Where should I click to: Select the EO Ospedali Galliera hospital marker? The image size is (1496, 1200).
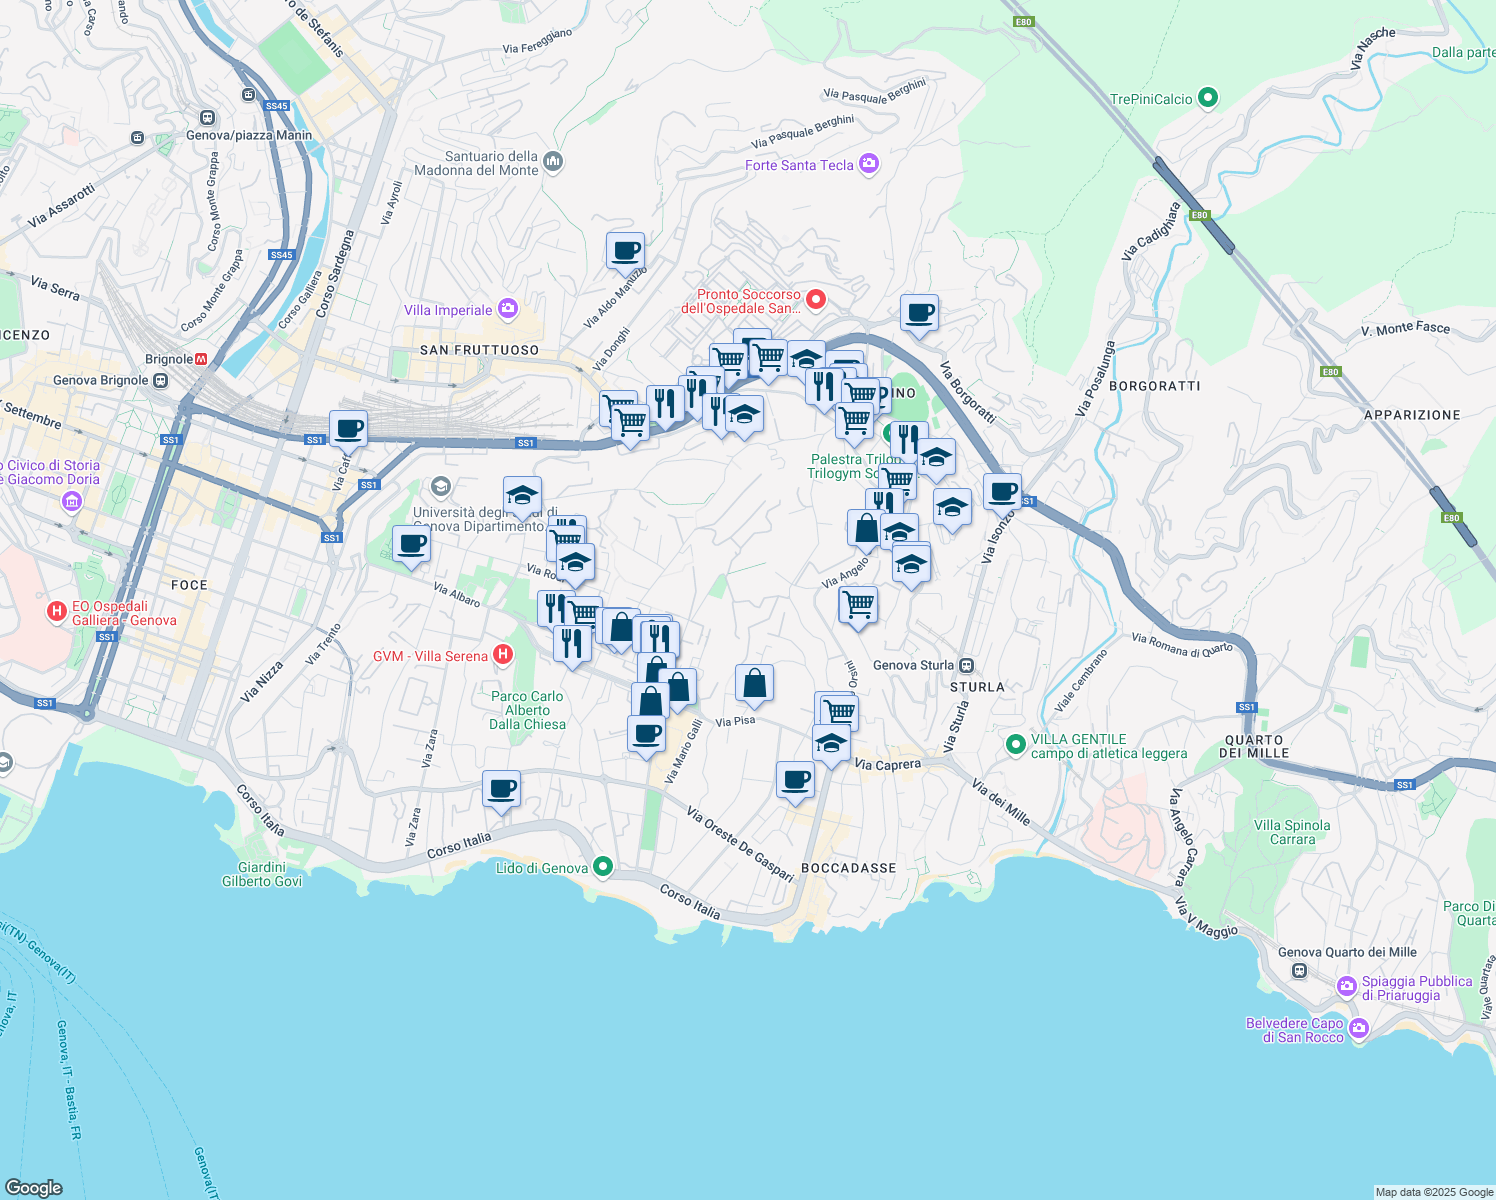[57, 612]
